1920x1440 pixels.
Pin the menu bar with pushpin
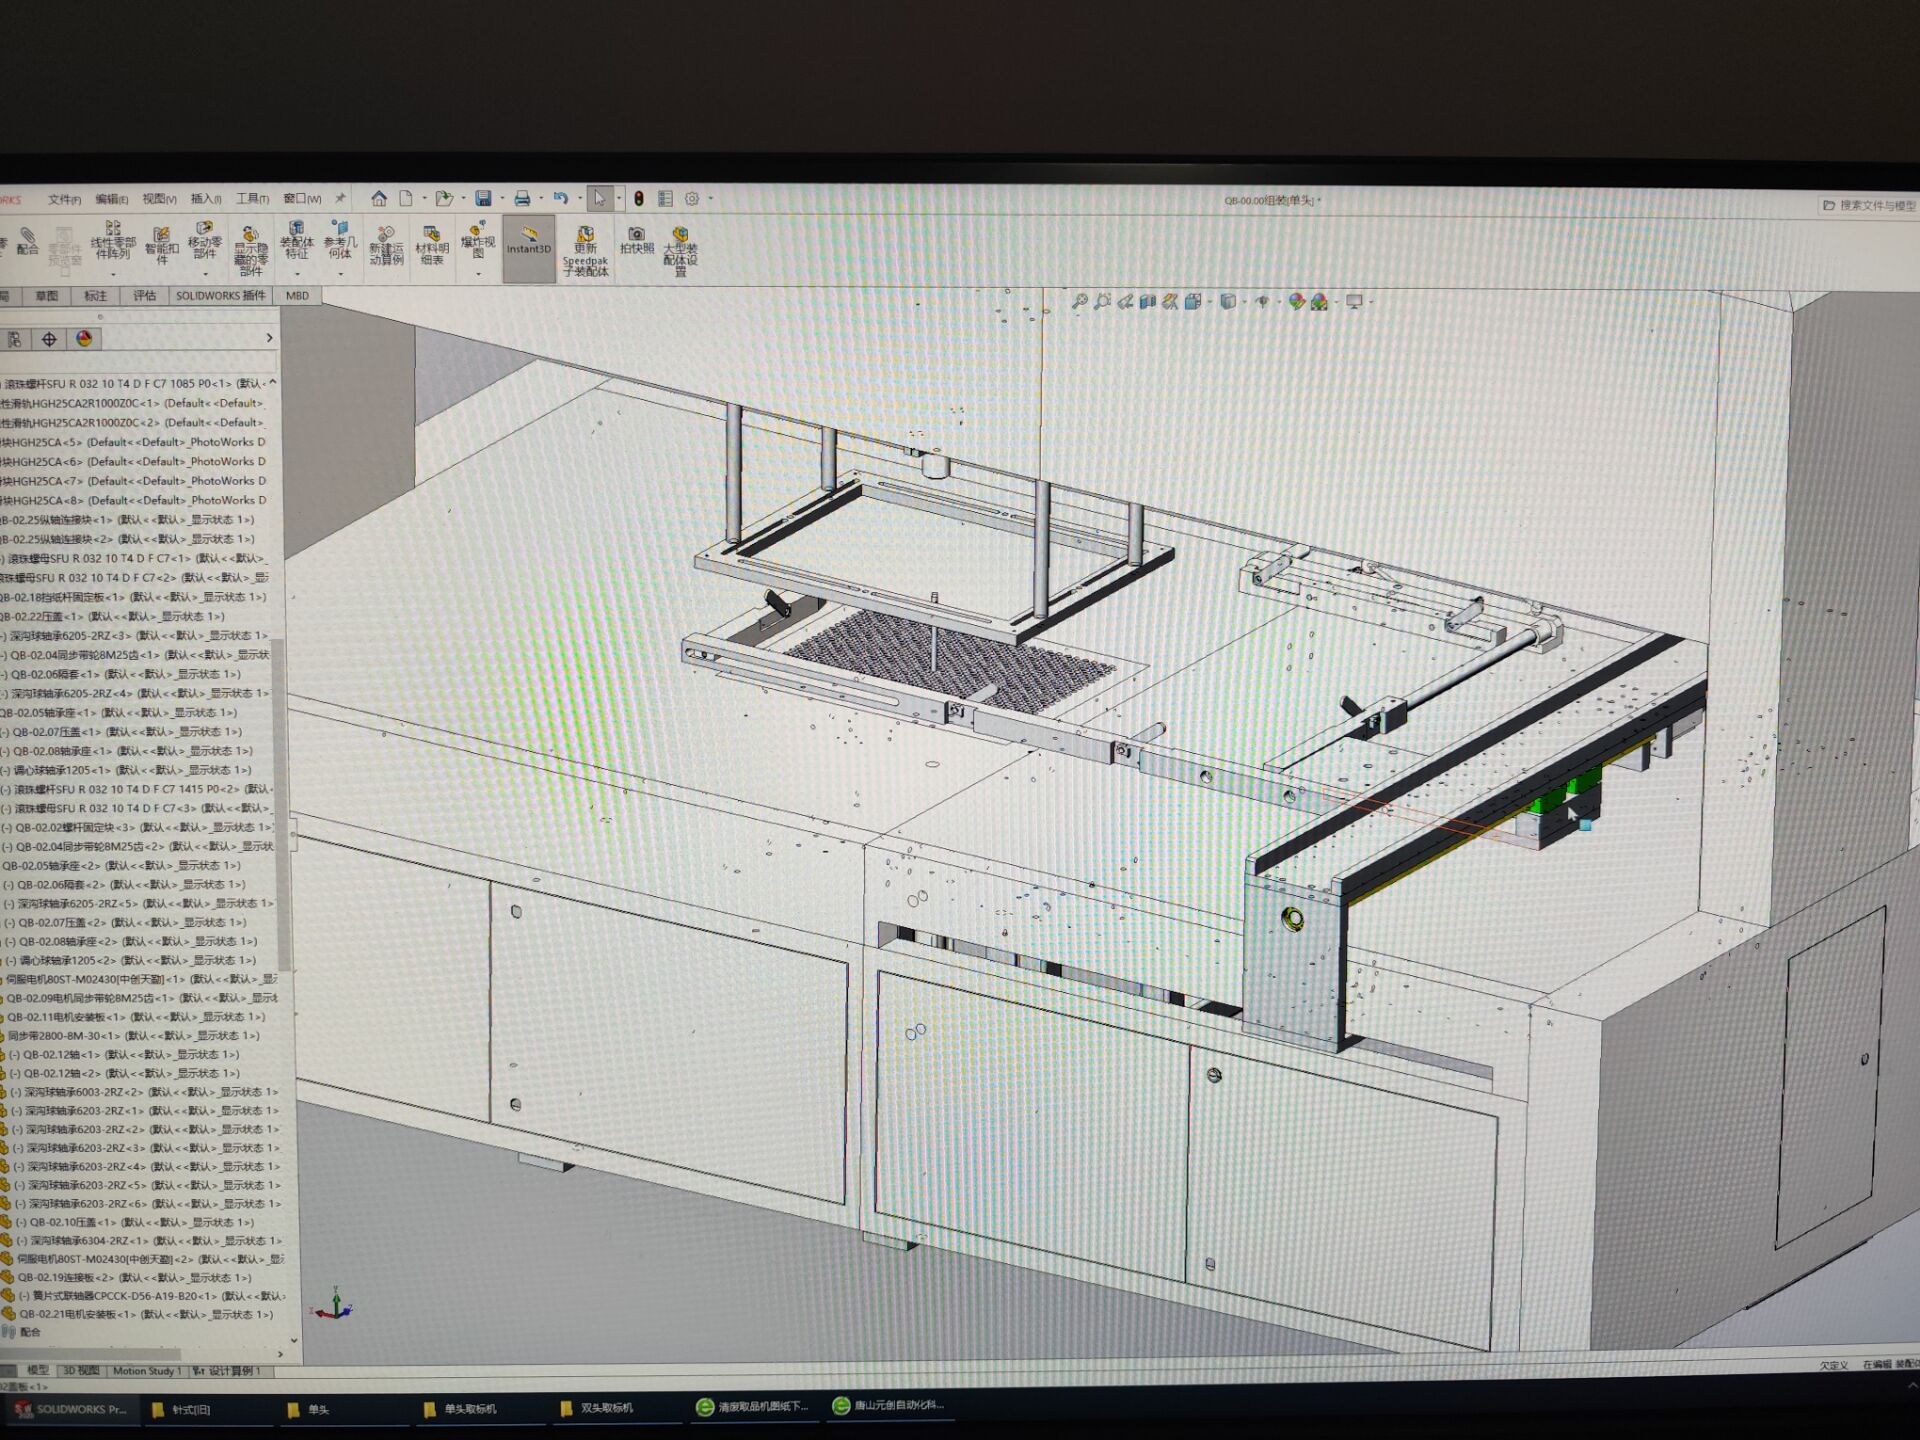pos(340,198)
